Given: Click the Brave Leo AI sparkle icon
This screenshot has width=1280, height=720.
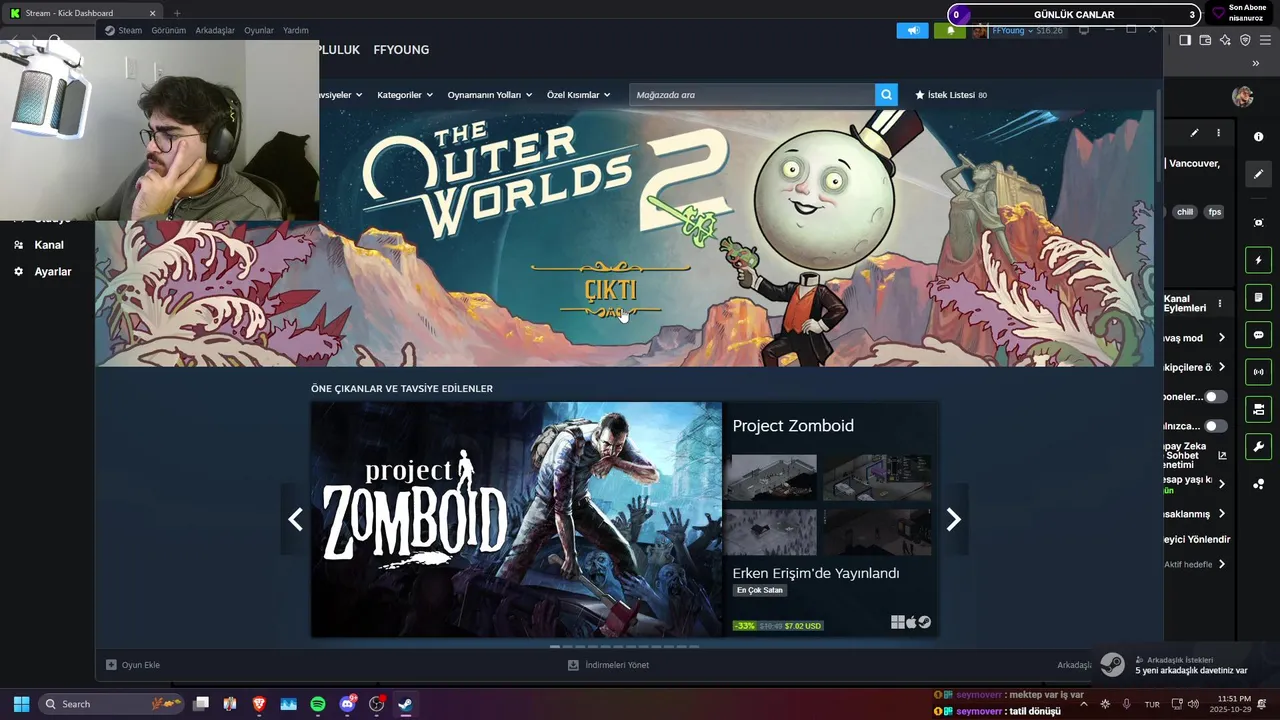Looking at the screenshot, I should 1225,40.
